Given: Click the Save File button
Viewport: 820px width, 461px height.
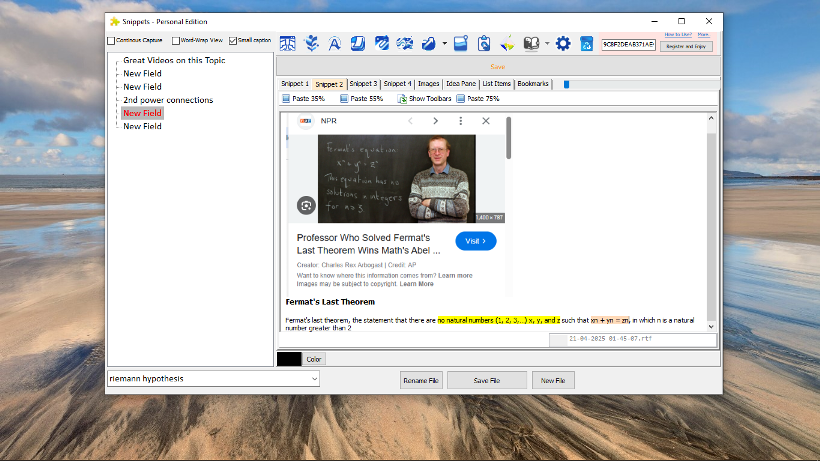Looking at the screenshot, I should click(x=487, y=381).
